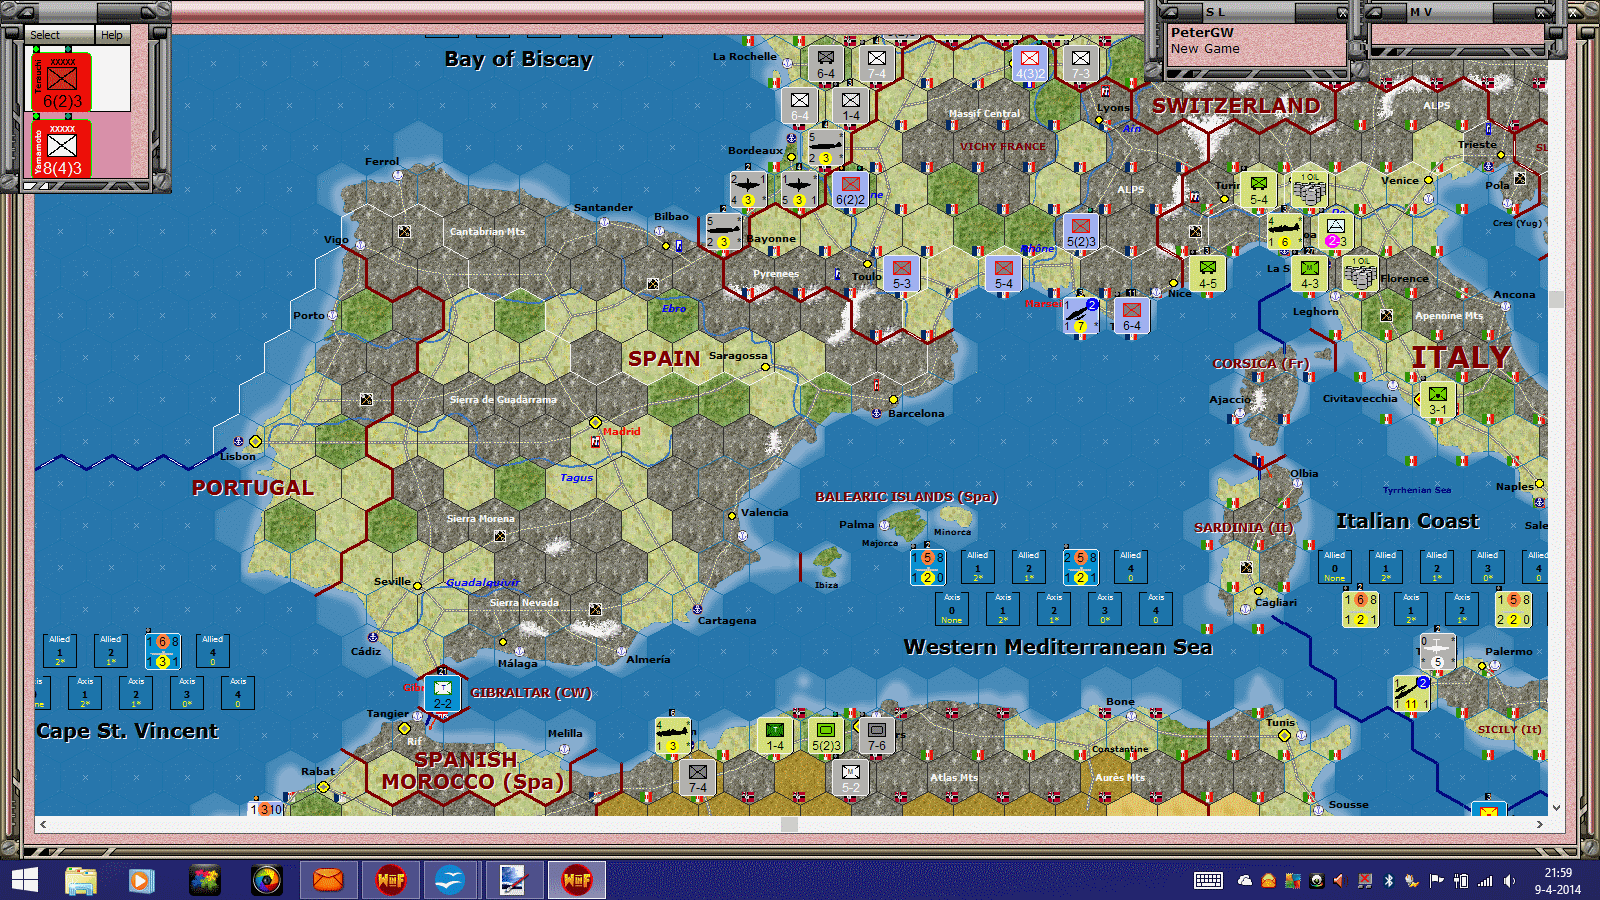Open the touch keyboard tray icon
Viewport: 1600px width, 900px height.
point(1208,881)
